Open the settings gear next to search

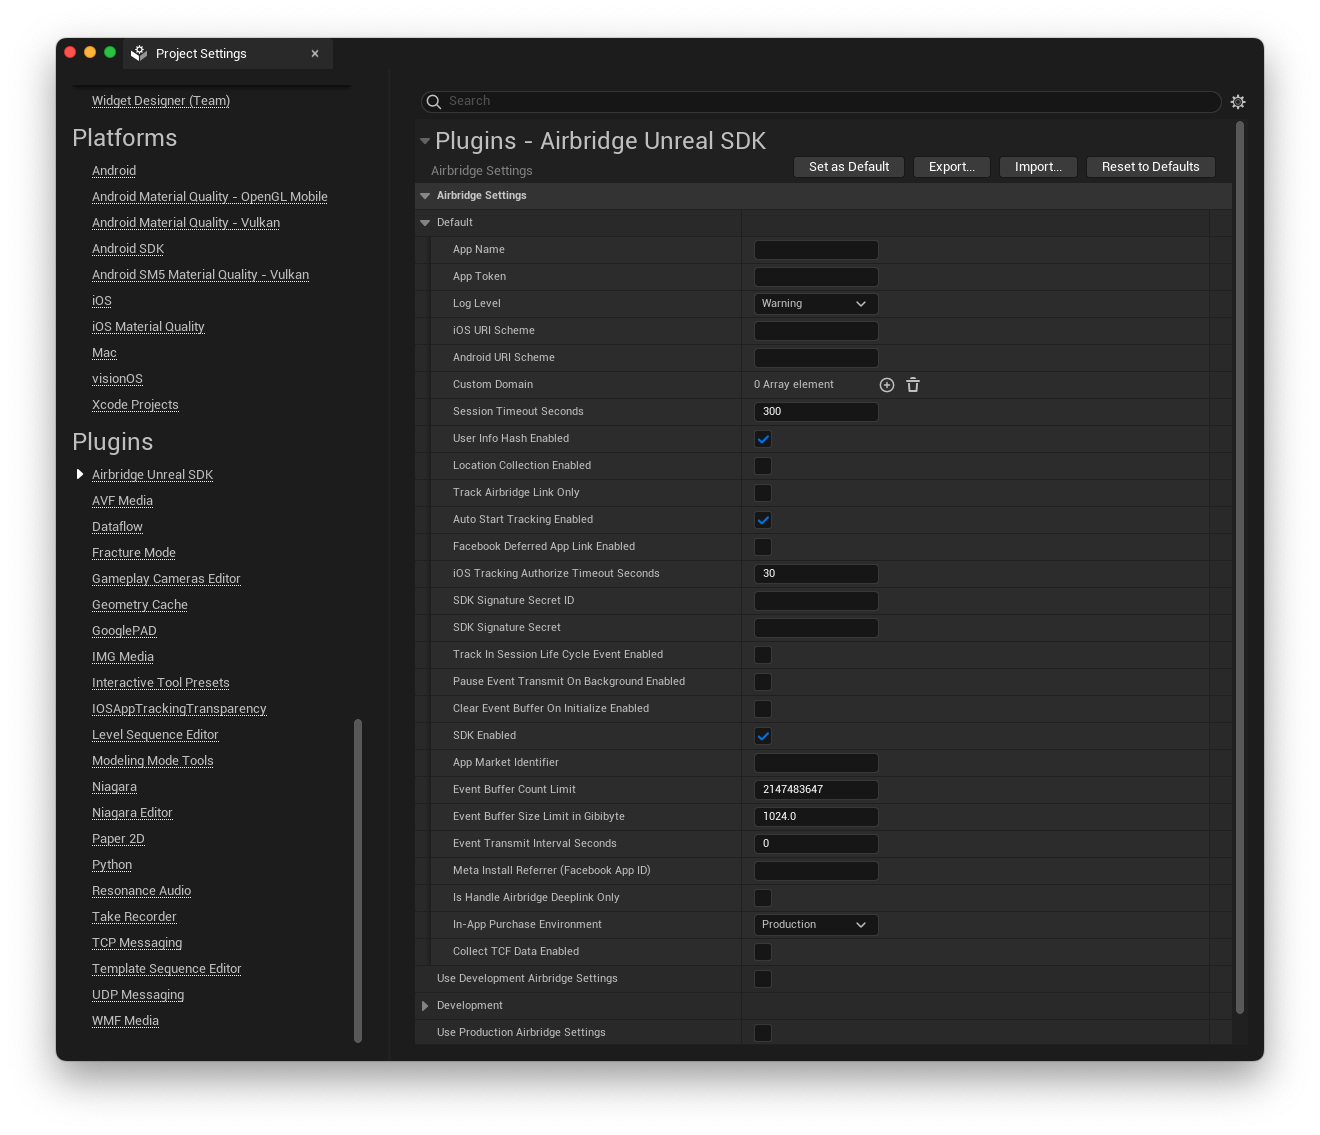click(1238, 102)
